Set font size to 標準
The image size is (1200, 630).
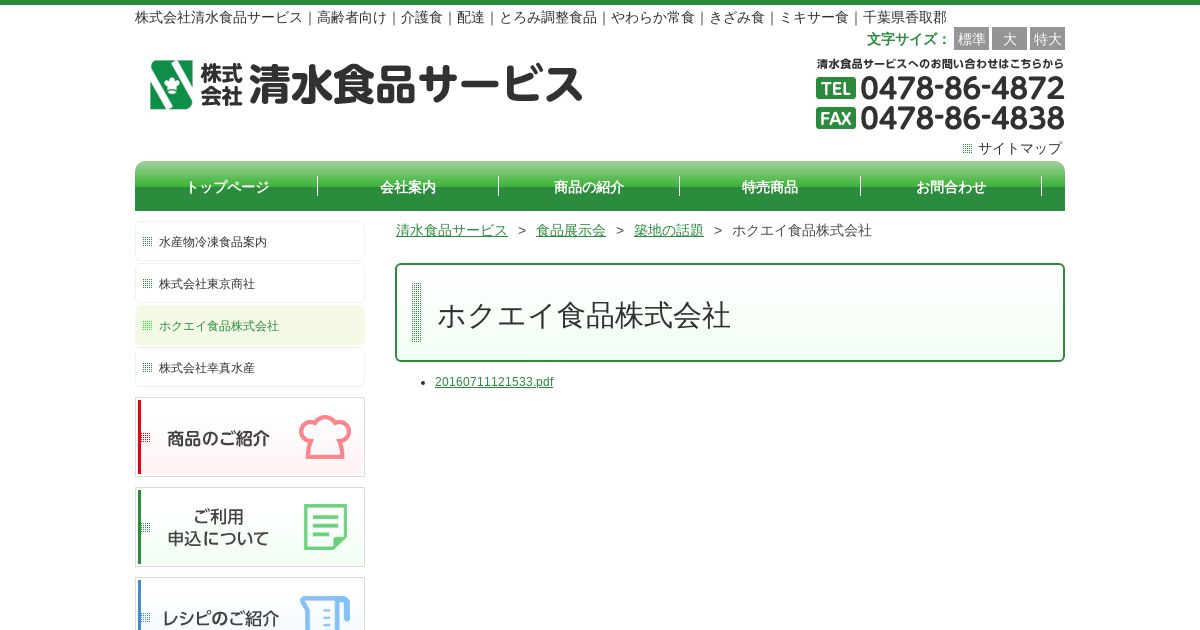tap(971, 39)
